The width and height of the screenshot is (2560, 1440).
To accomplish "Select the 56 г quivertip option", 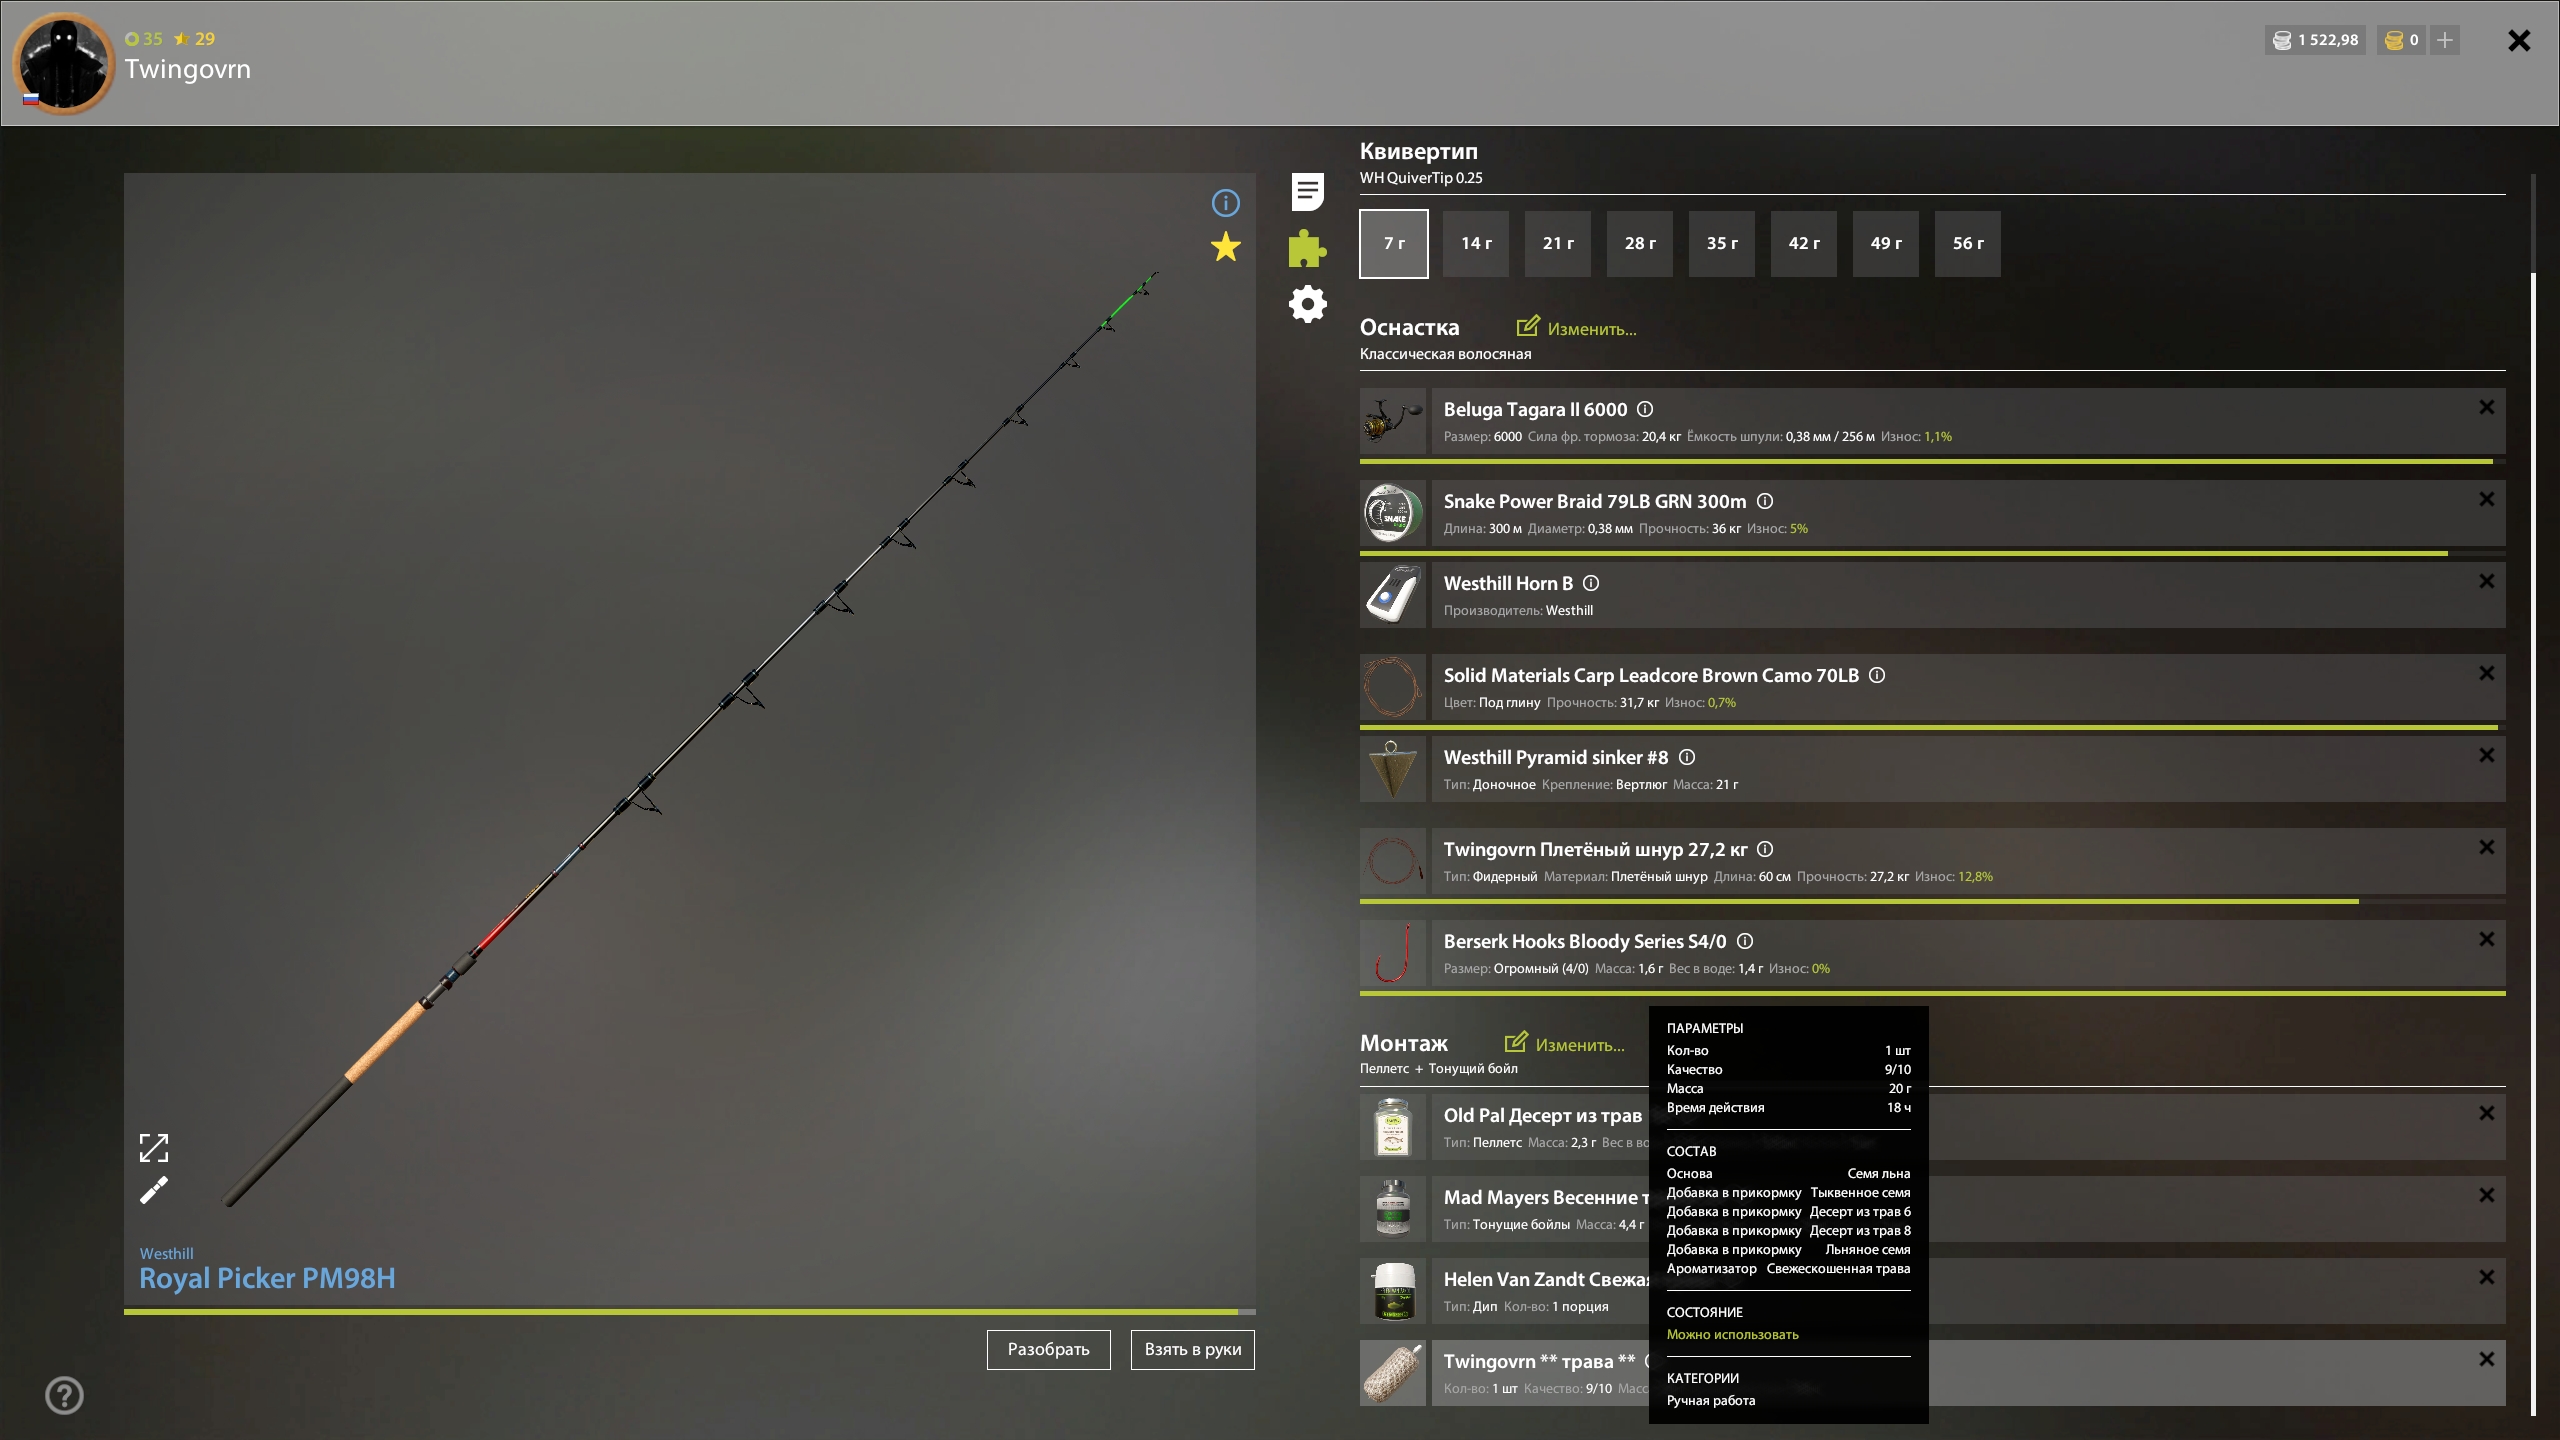I will pos(1967,243).
